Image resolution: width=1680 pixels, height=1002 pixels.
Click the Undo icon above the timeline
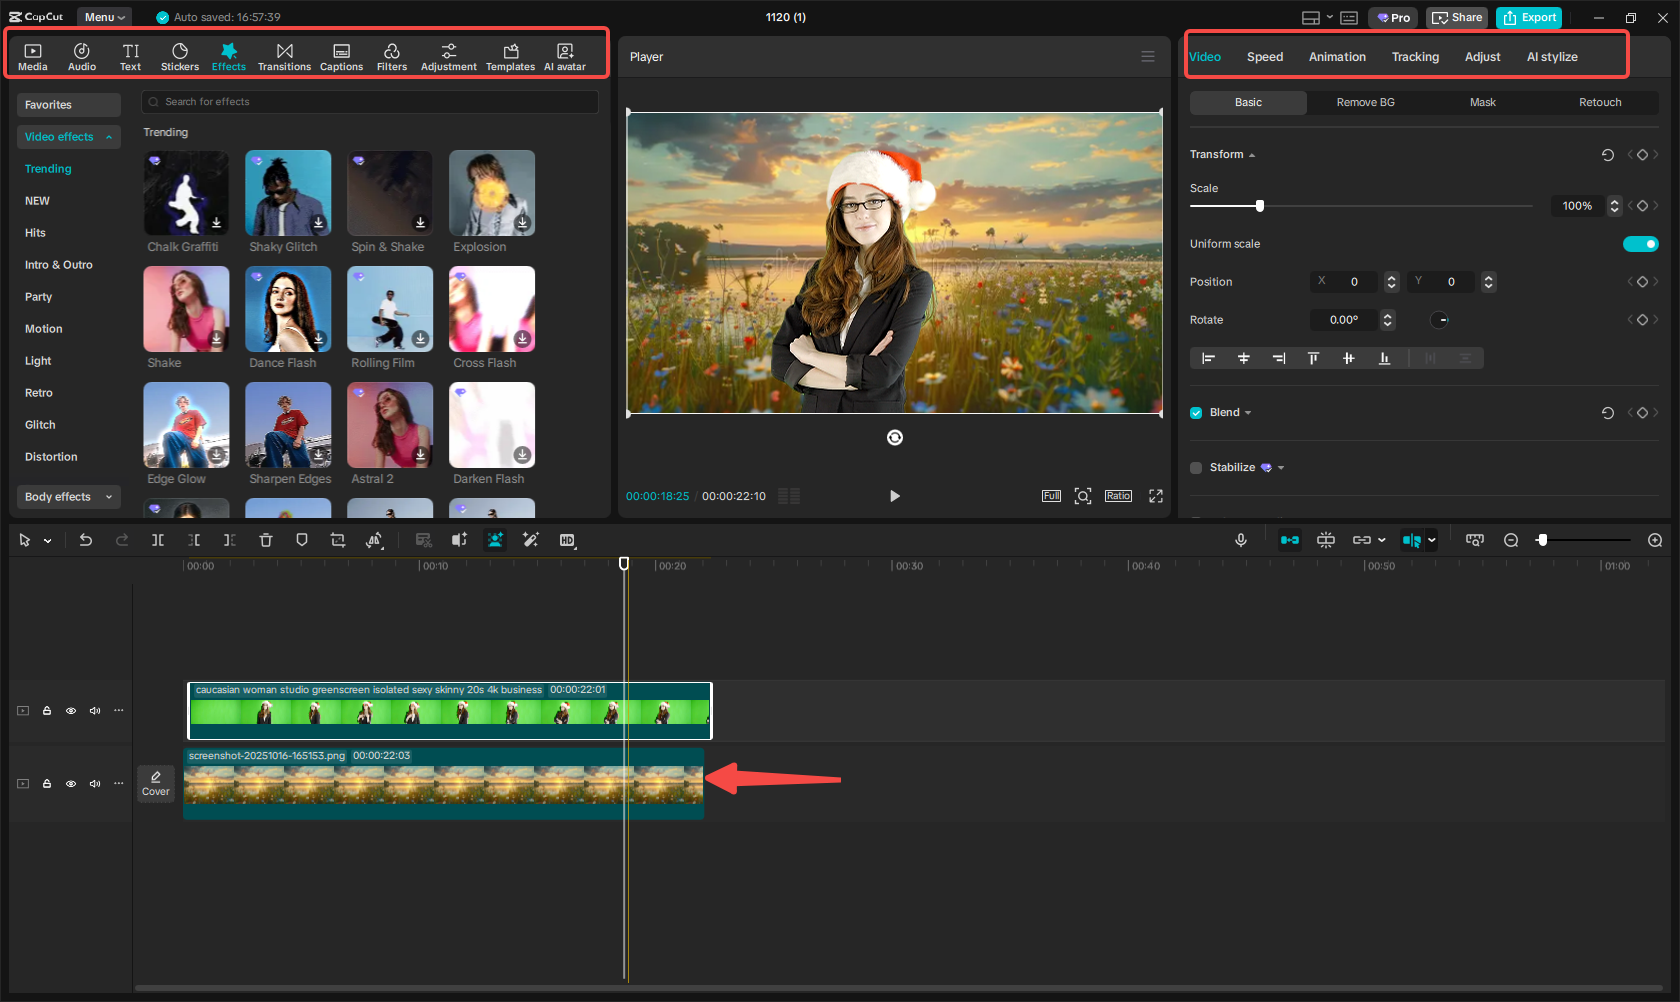point(86,540)
